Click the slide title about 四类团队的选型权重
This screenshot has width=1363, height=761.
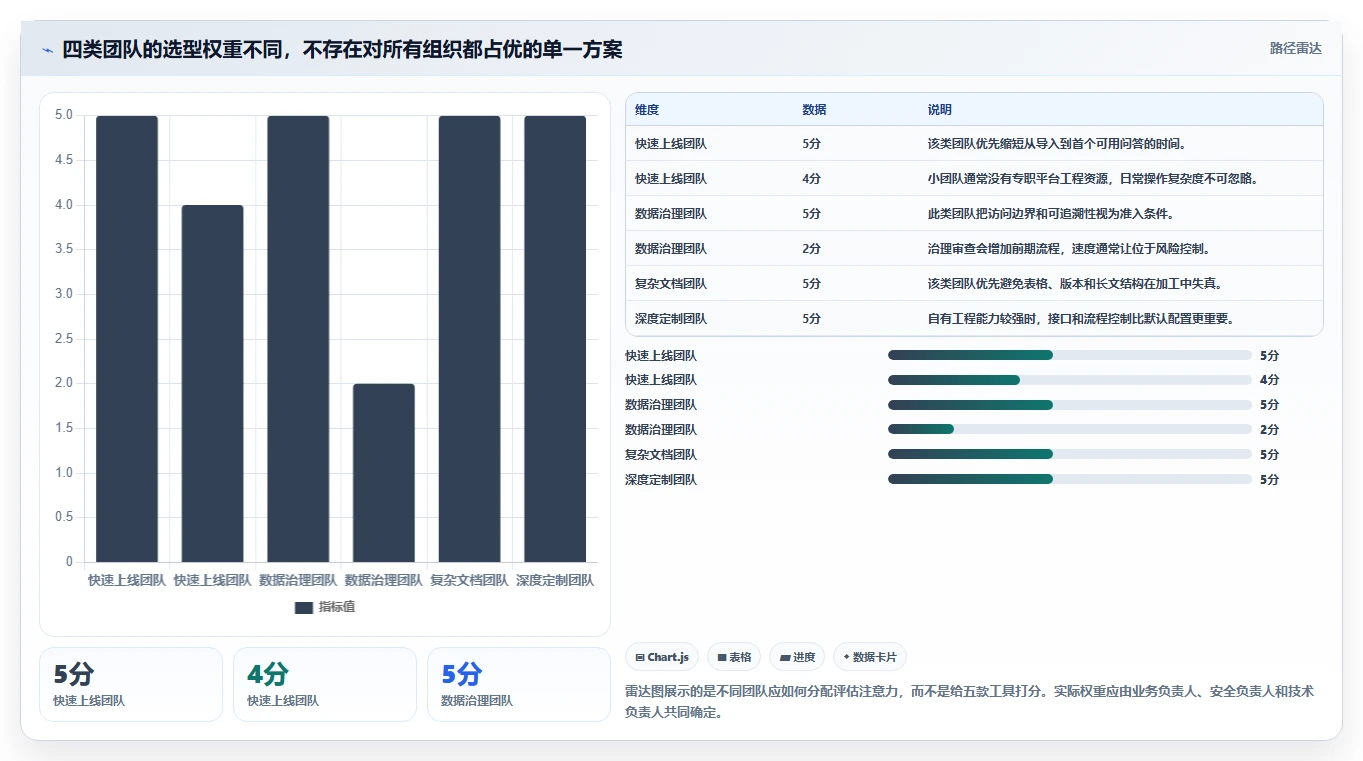342,49
